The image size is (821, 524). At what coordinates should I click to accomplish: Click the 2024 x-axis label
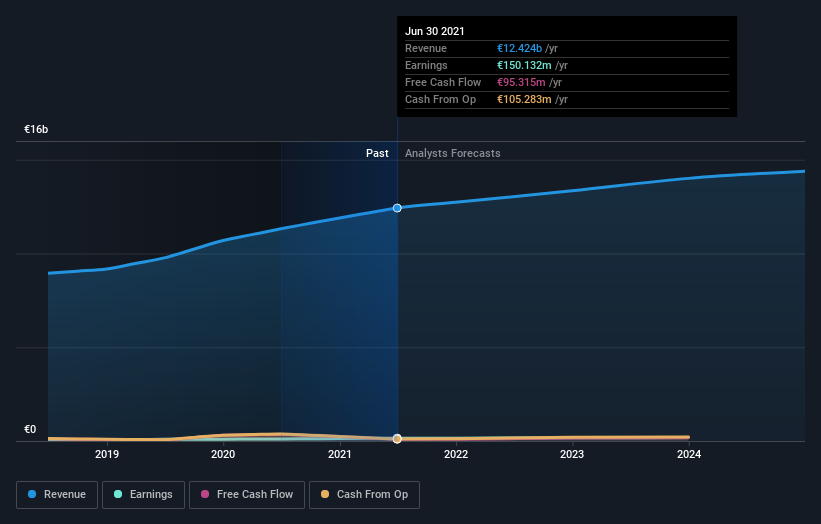tap(689, 454)
